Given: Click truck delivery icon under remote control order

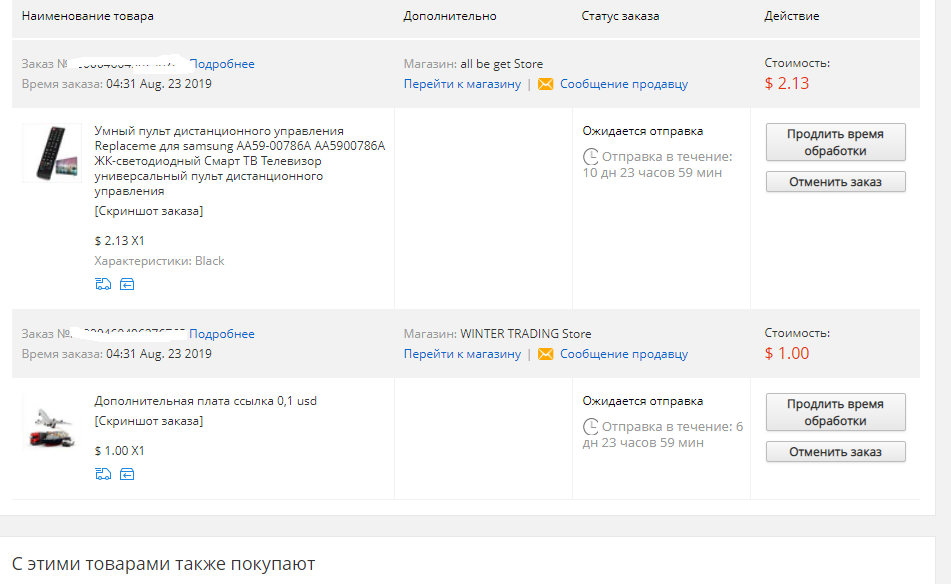Looking at the screenshot, I should pyautogui.click(x=103, y=284).
